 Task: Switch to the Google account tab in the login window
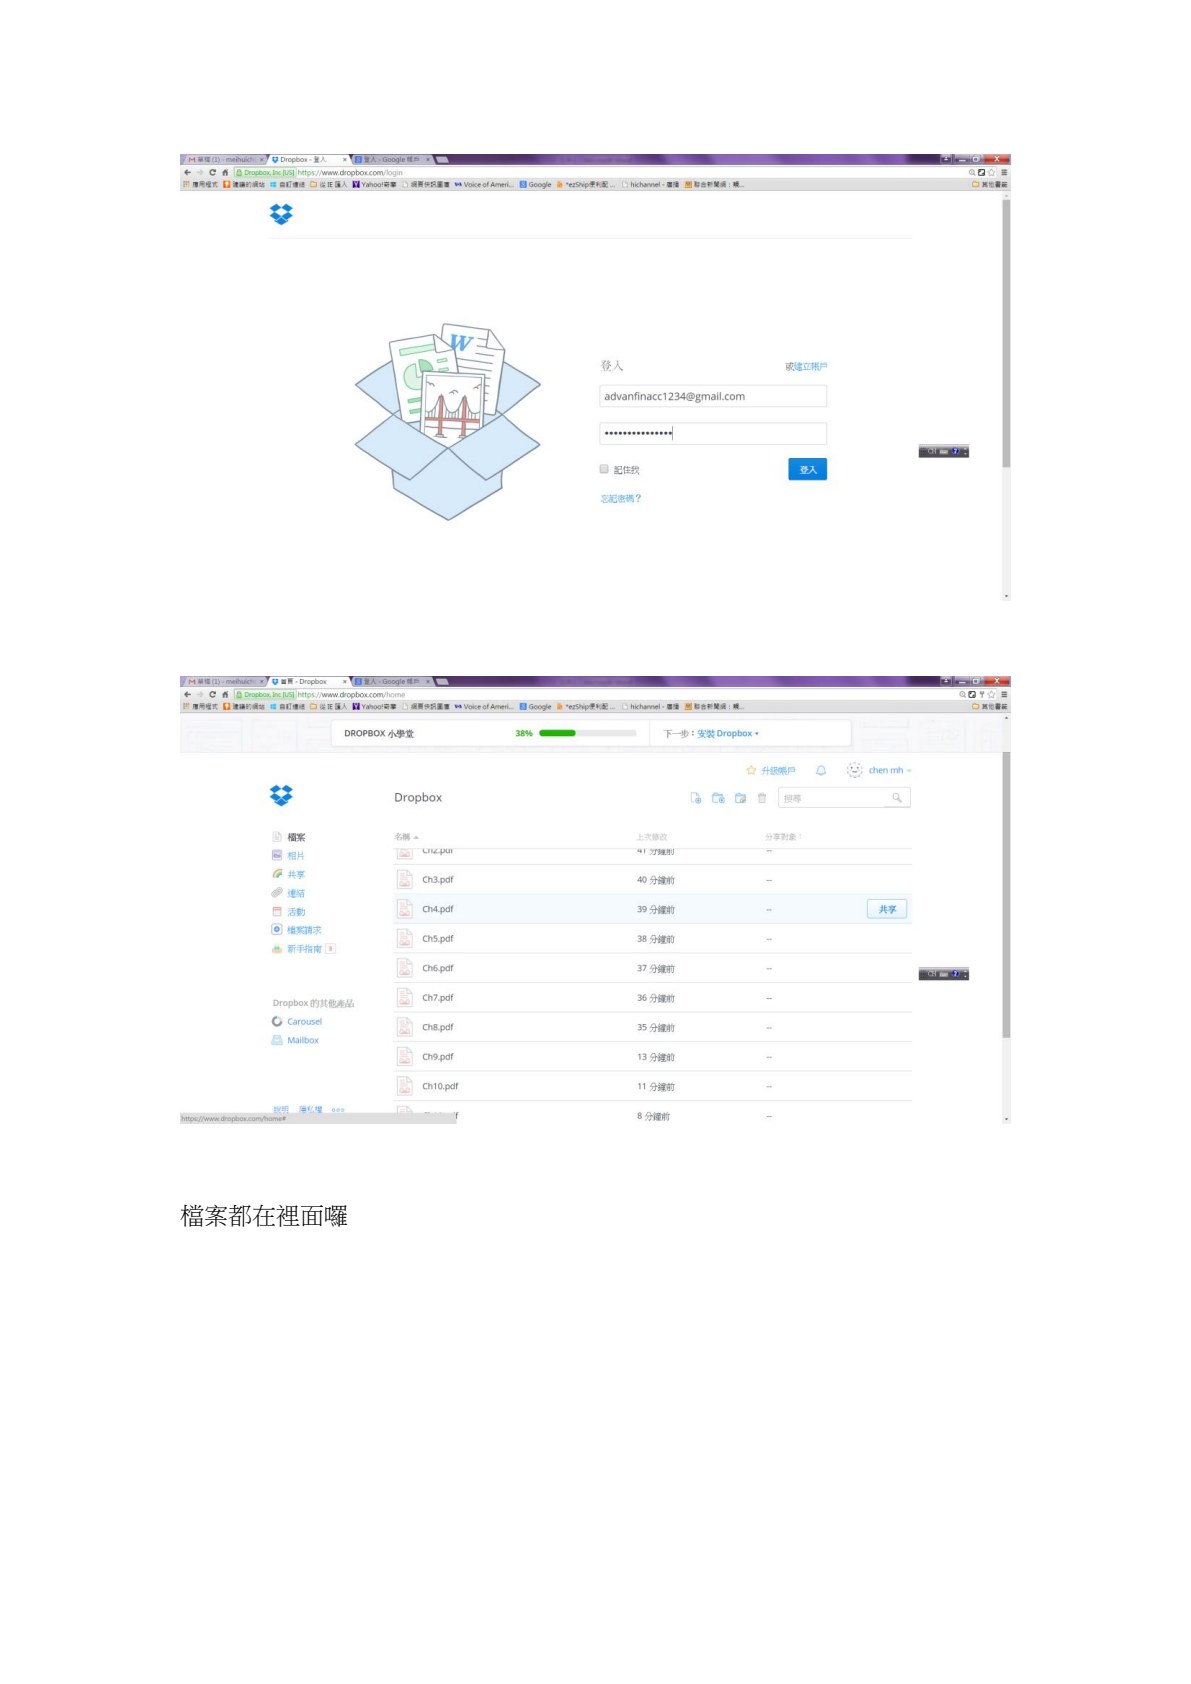pyautogui.click(x=392, y=159)
